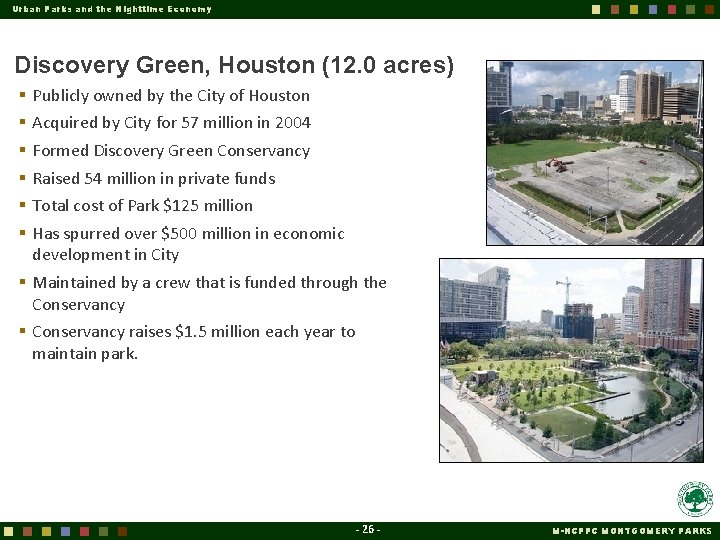This screenshot has width=720, height=540.
Task: Select the footer 'M-NCPPC MONTGOMERY PARKS'
Action: (632, 530)
